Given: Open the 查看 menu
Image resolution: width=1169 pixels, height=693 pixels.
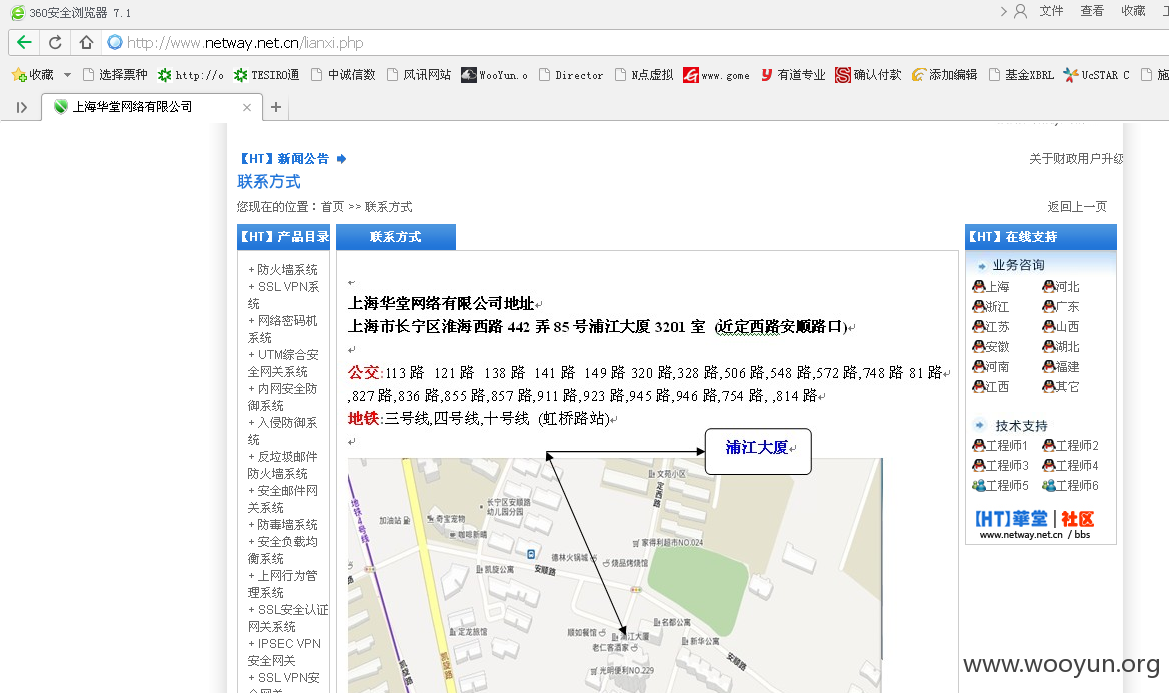Looking at the screenshot, I should (1092, 10).
